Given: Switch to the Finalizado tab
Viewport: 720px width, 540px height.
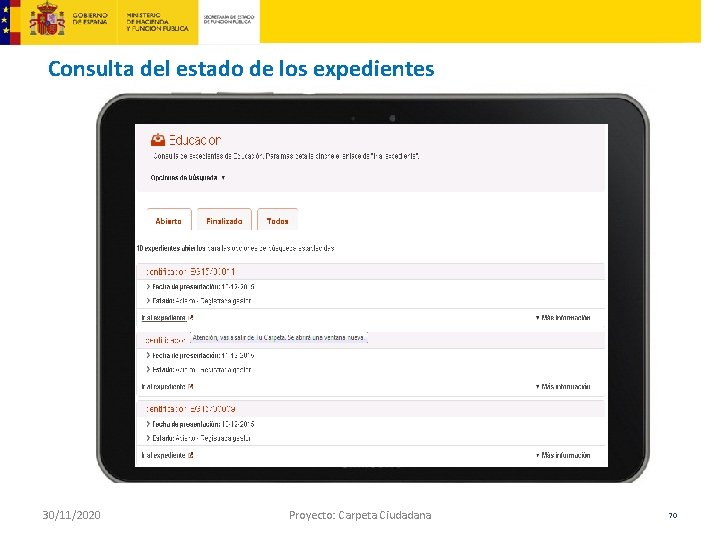Looking at the screenshot, I should 224,219.
